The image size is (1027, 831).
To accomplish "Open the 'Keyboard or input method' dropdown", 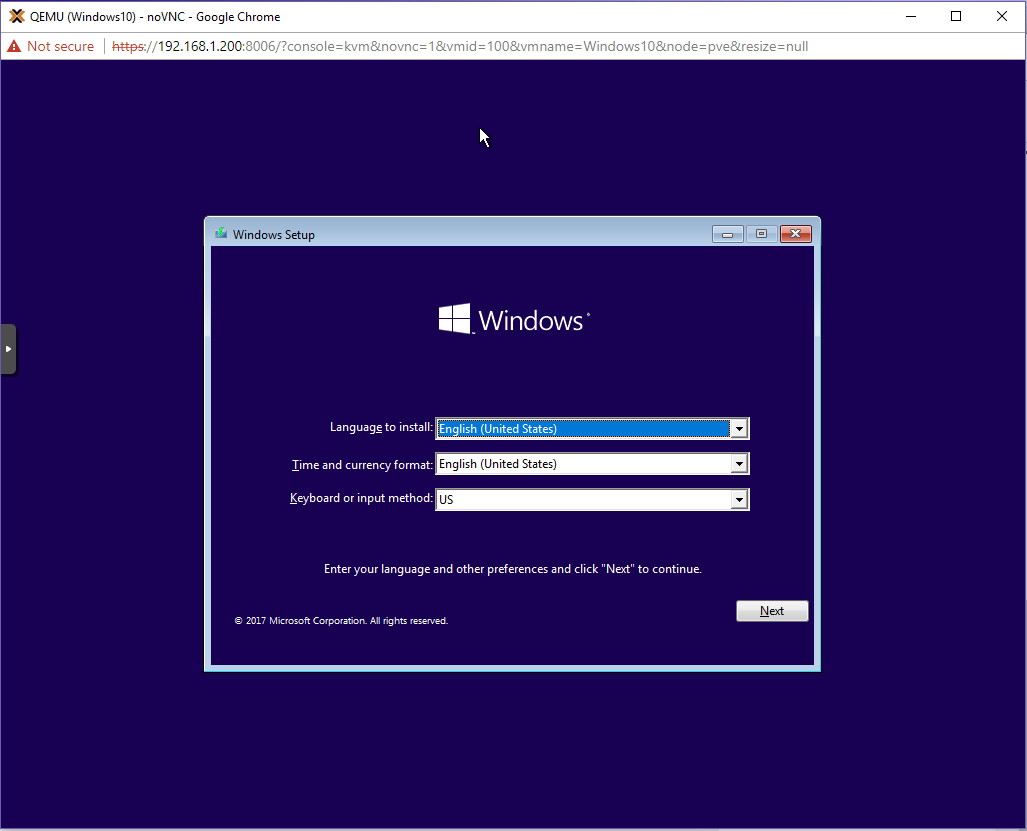I will click(739, 498).
